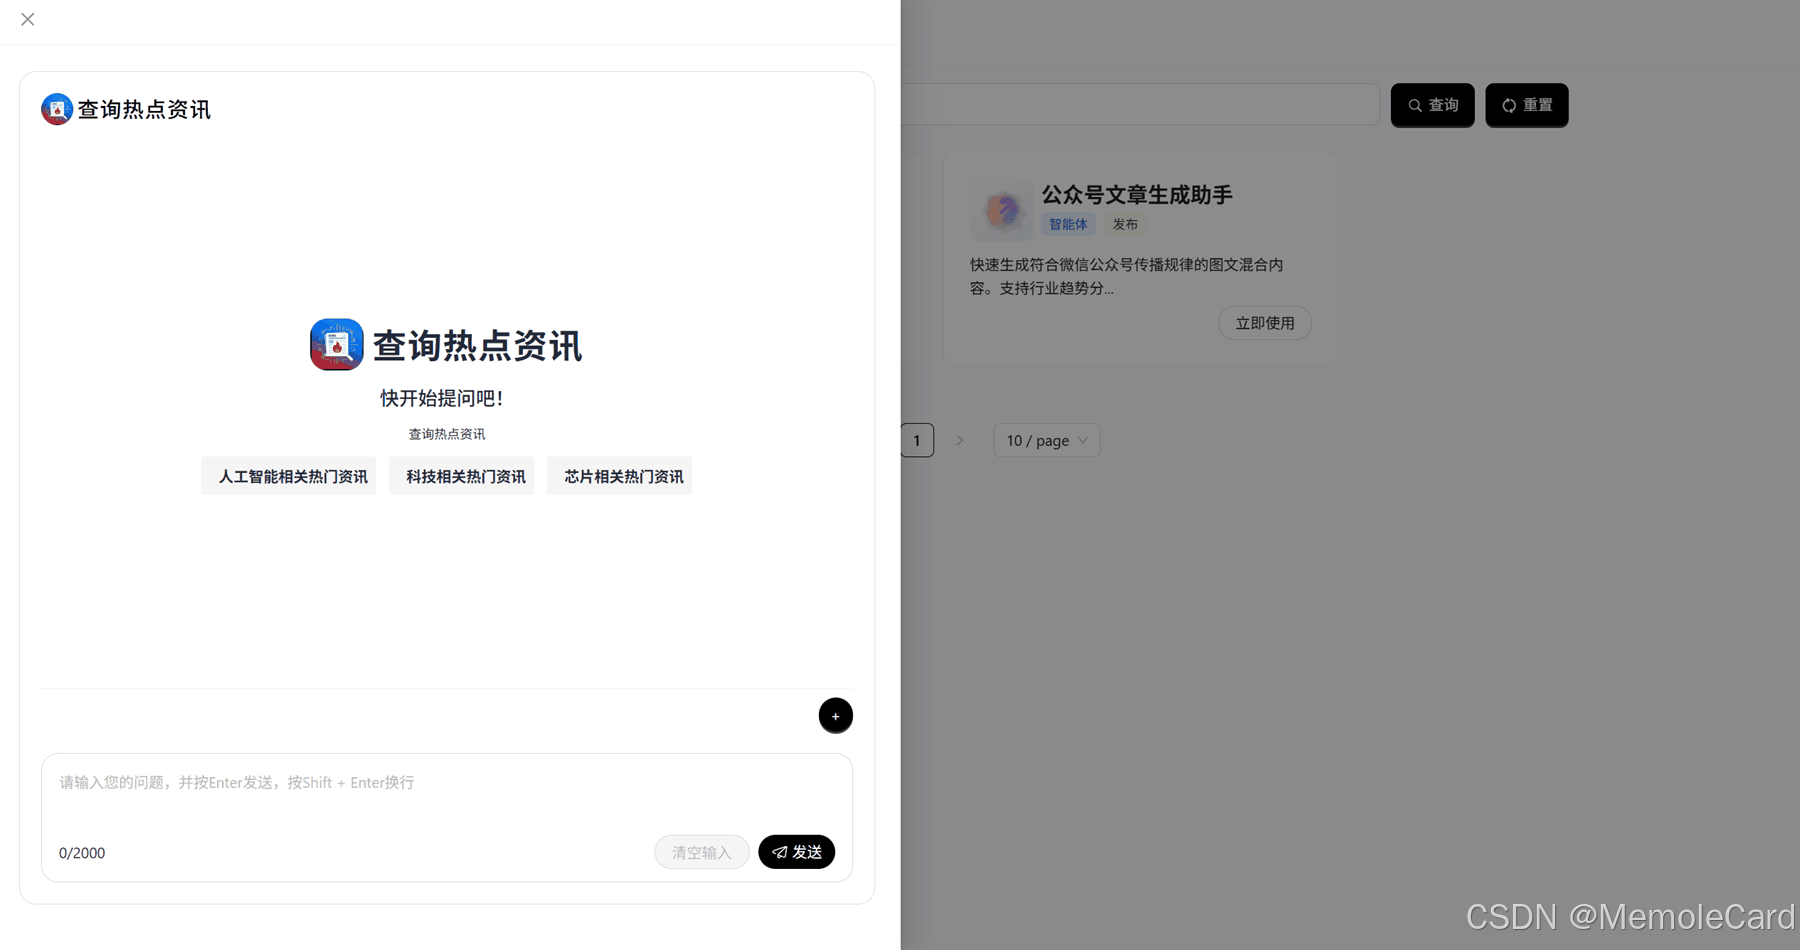Screen dimensions: 1800x950
Task: Click the plus attachment icon above the input box
Action: click(836, 715)
